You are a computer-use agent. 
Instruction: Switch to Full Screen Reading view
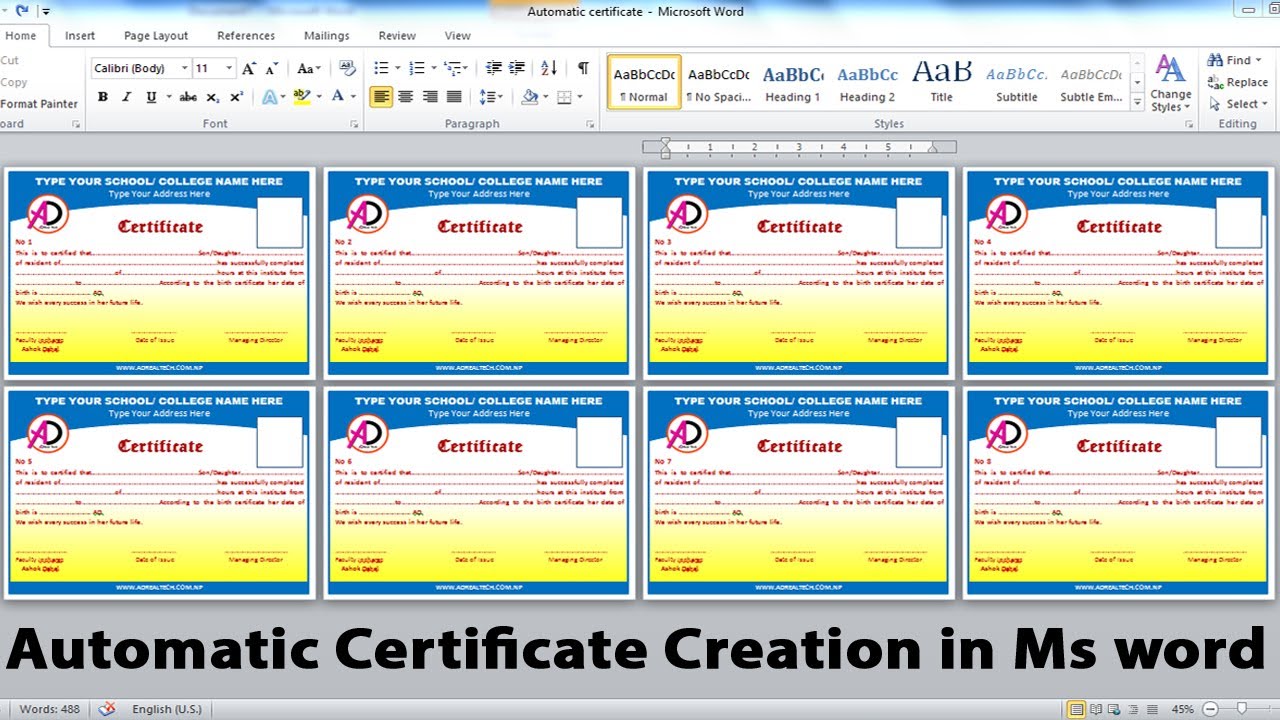click(x=1097, y=709)
